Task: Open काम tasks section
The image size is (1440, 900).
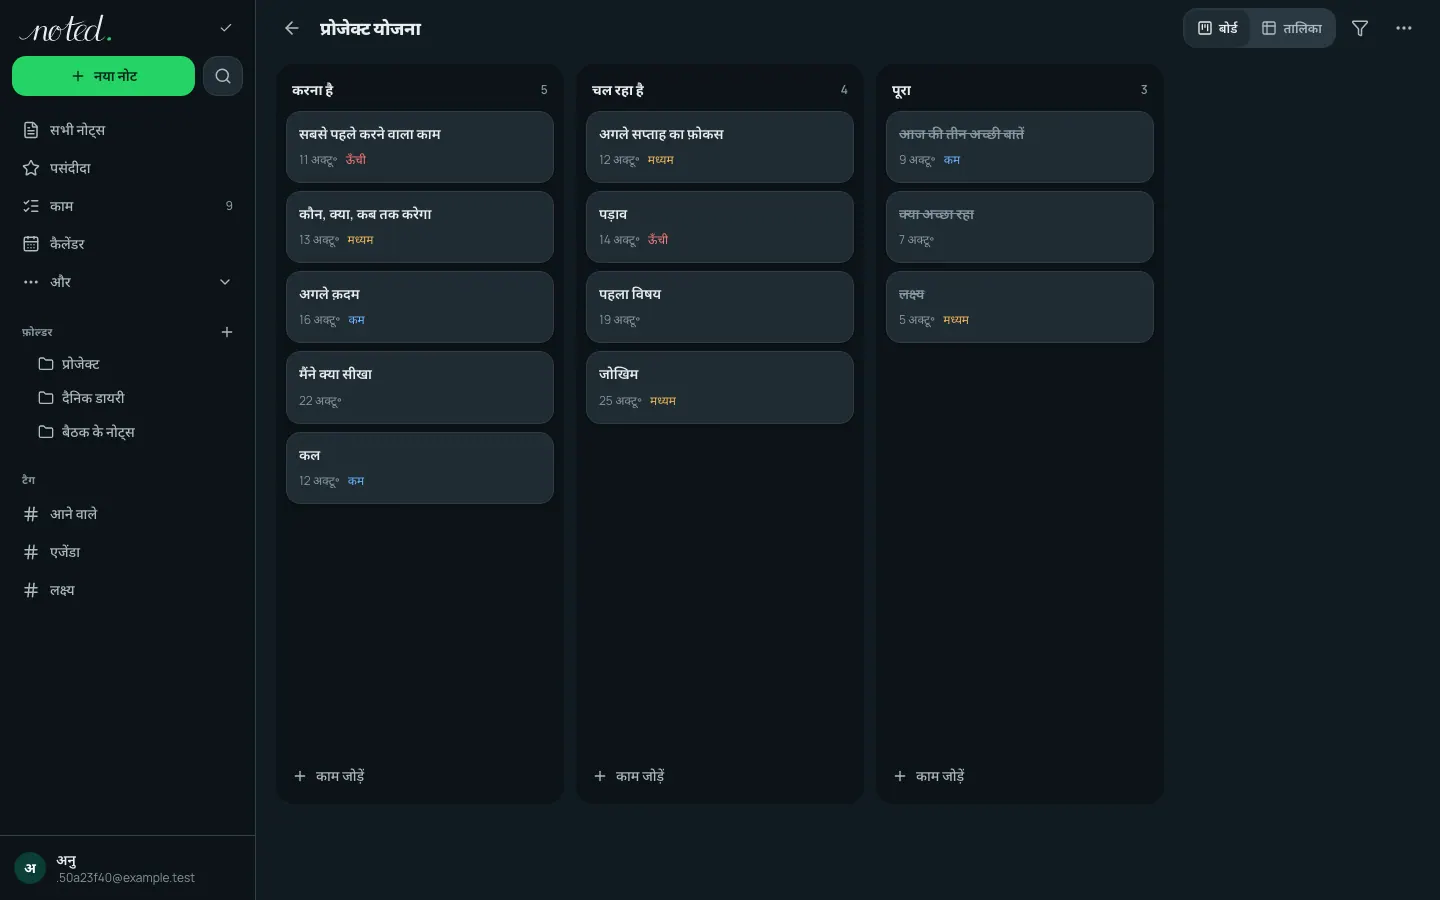Action: coord(127,206)
